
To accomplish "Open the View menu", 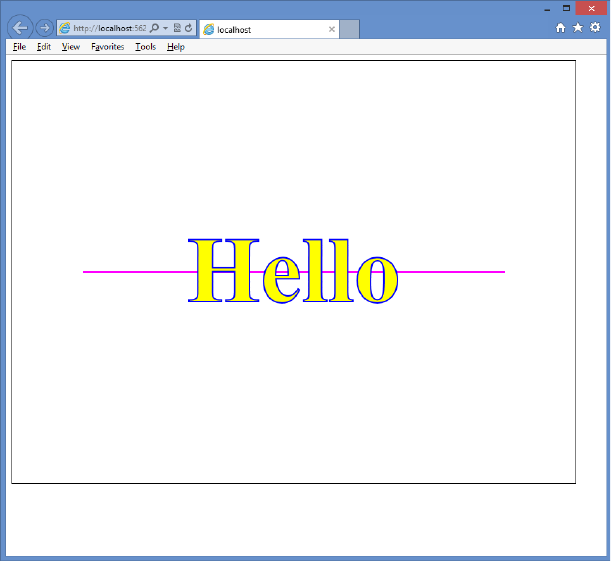I will coord(71,47).
